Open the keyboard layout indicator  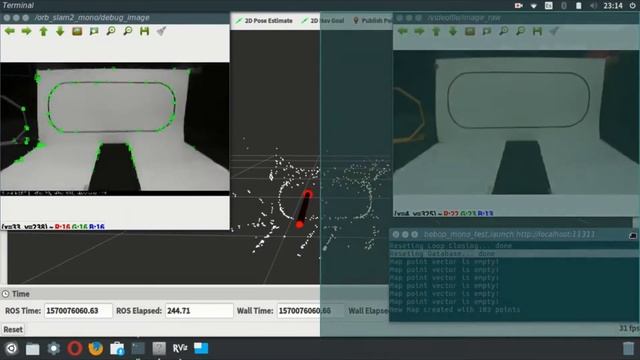(x=549, y=6)
